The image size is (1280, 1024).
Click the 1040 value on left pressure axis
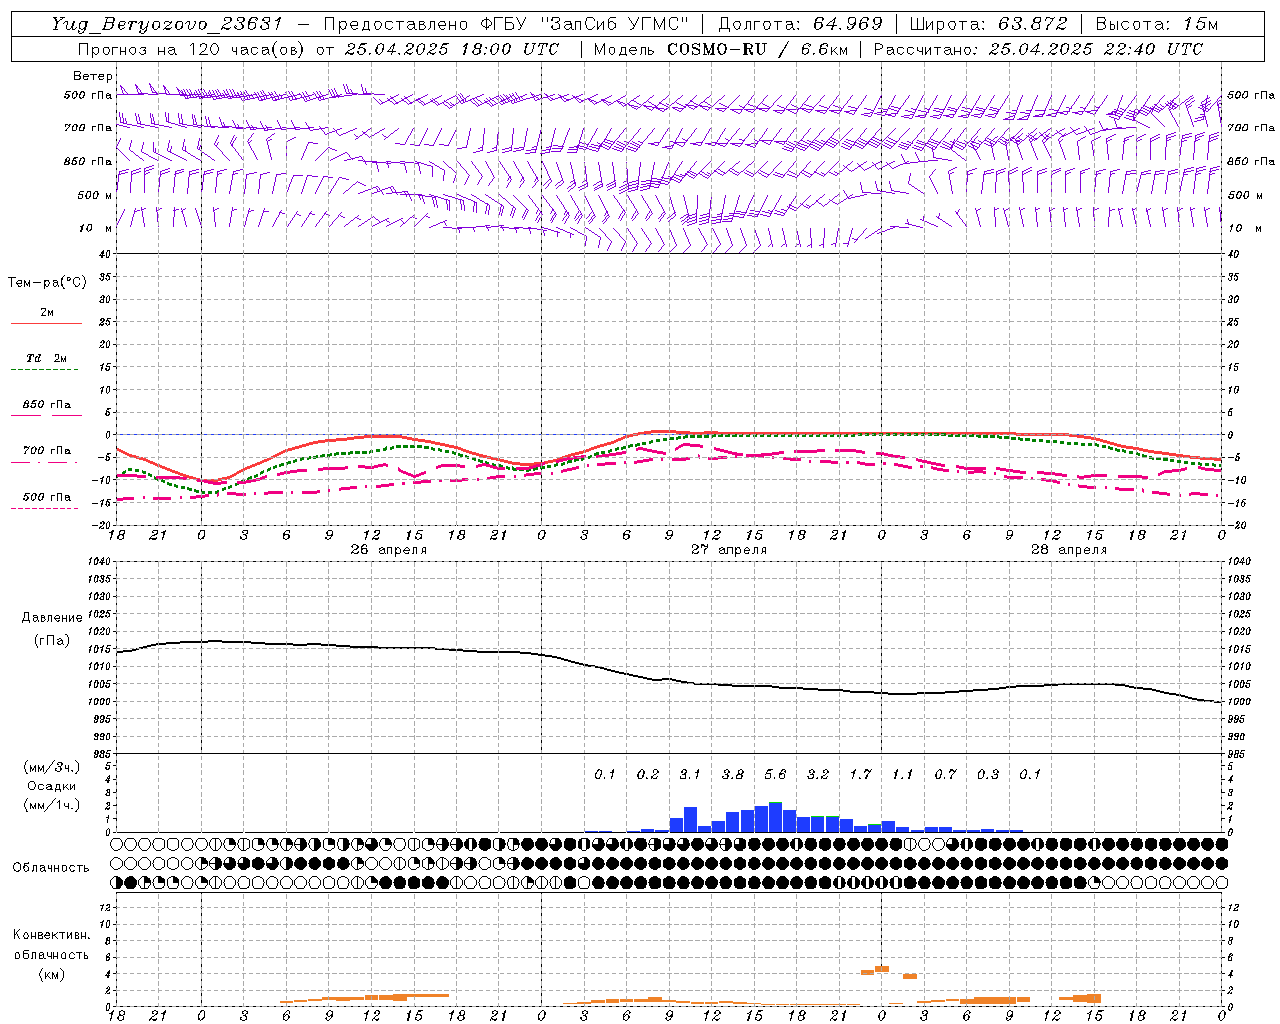[x=99, y=561]
